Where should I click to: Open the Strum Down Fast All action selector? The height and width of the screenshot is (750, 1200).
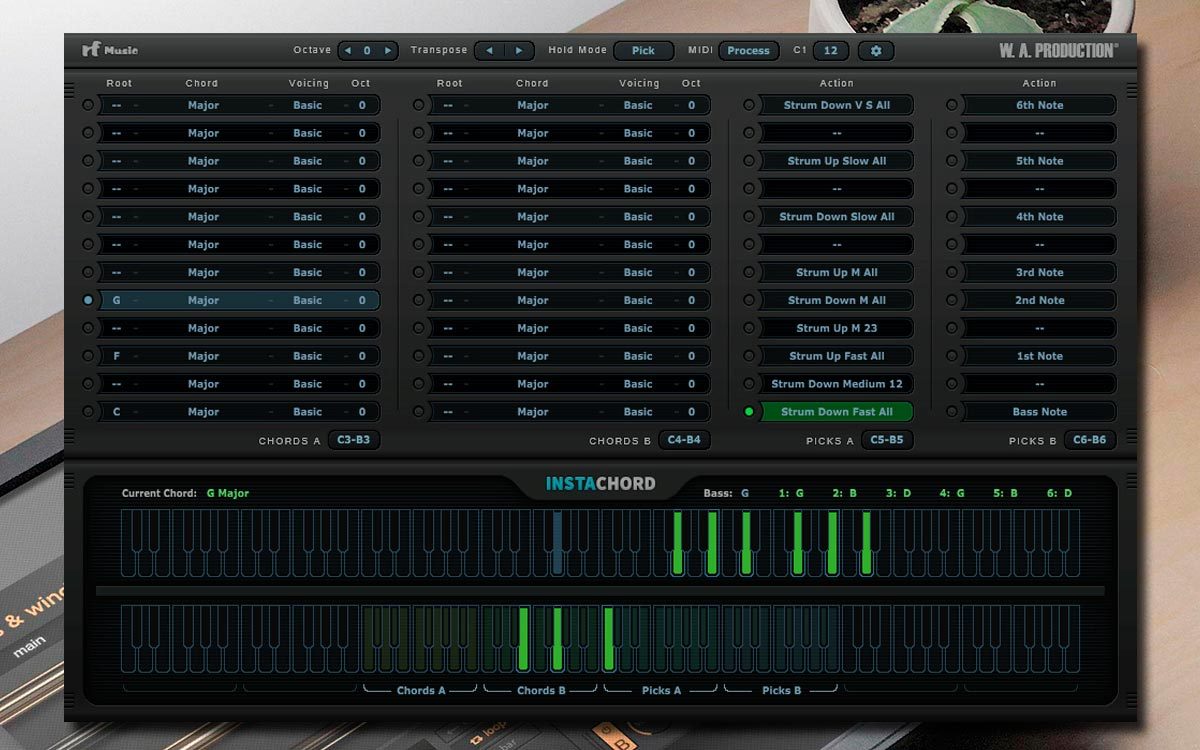(x=837, y=412)
